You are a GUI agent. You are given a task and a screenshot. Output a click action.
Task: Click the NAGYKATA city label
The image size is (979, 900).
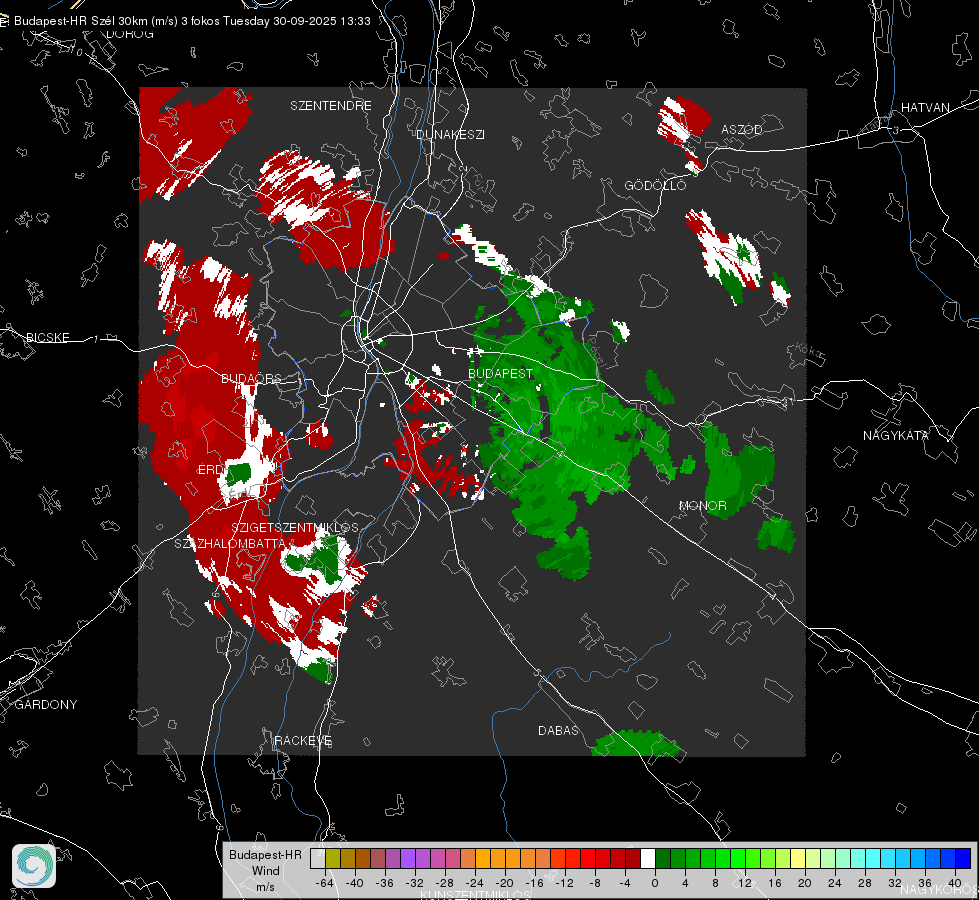pyautogui.click(x=895, y=435)
